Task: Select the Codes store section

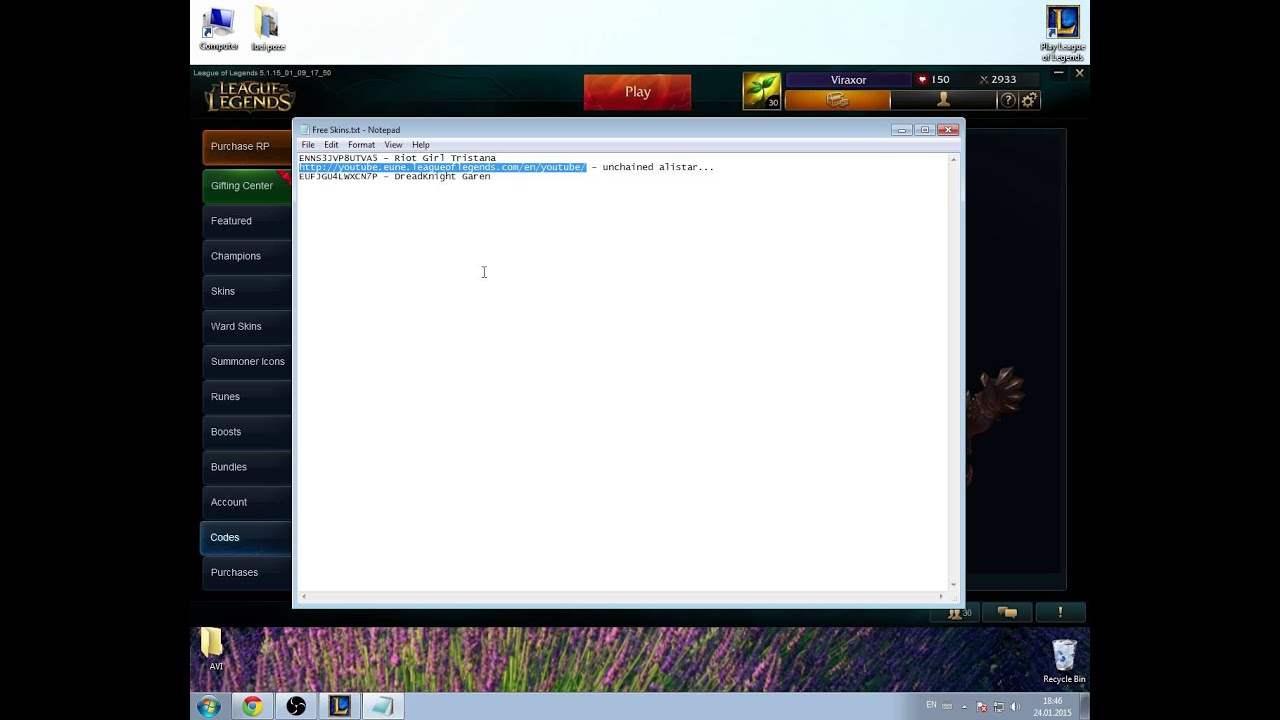Action: coord(246,537)
